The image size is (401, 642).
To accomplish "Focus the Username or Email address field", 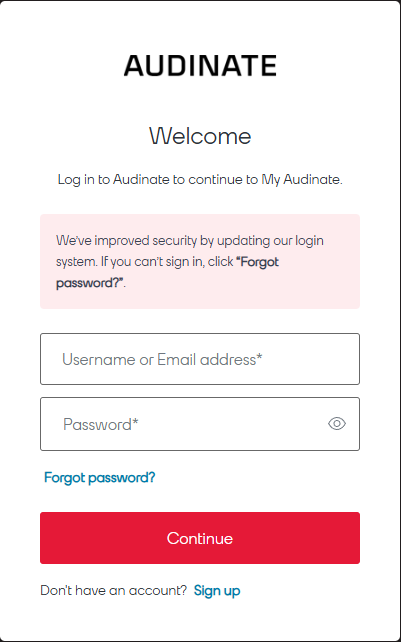I will [x=200, y=359].
